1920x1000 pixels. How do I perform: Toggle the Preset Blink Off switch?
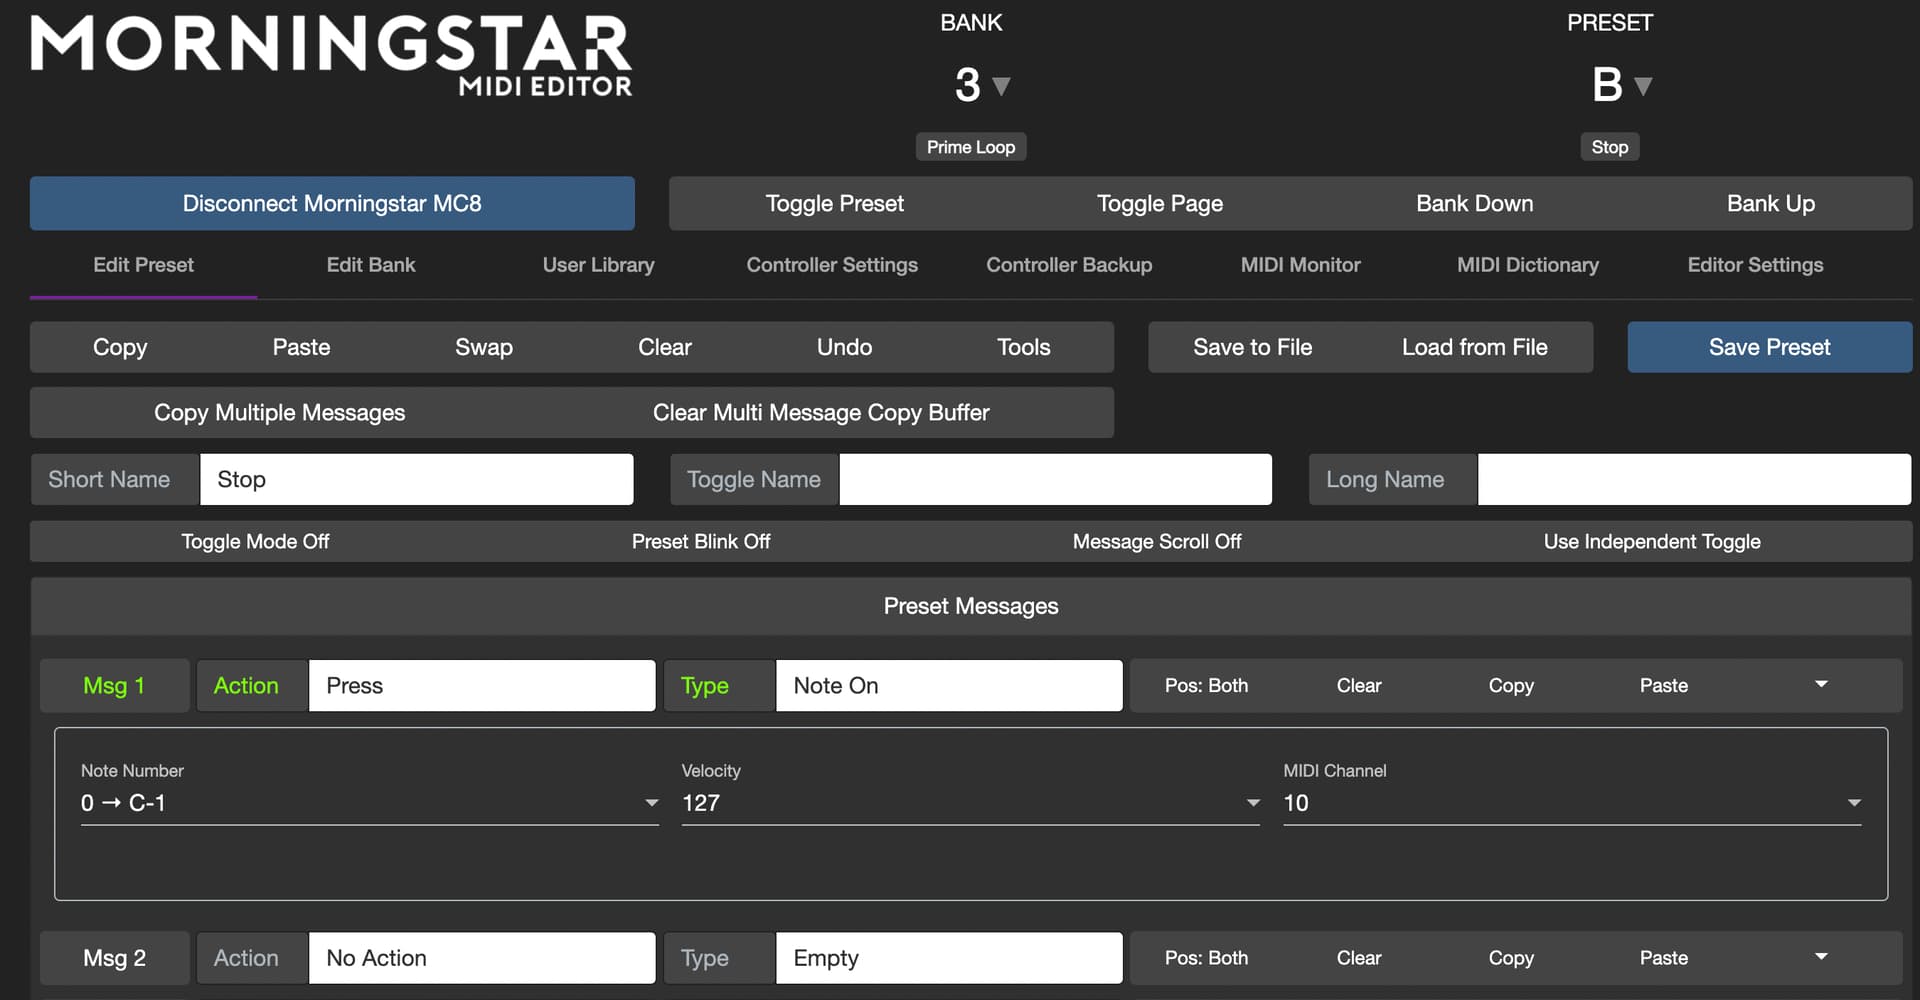coord(701,542)
